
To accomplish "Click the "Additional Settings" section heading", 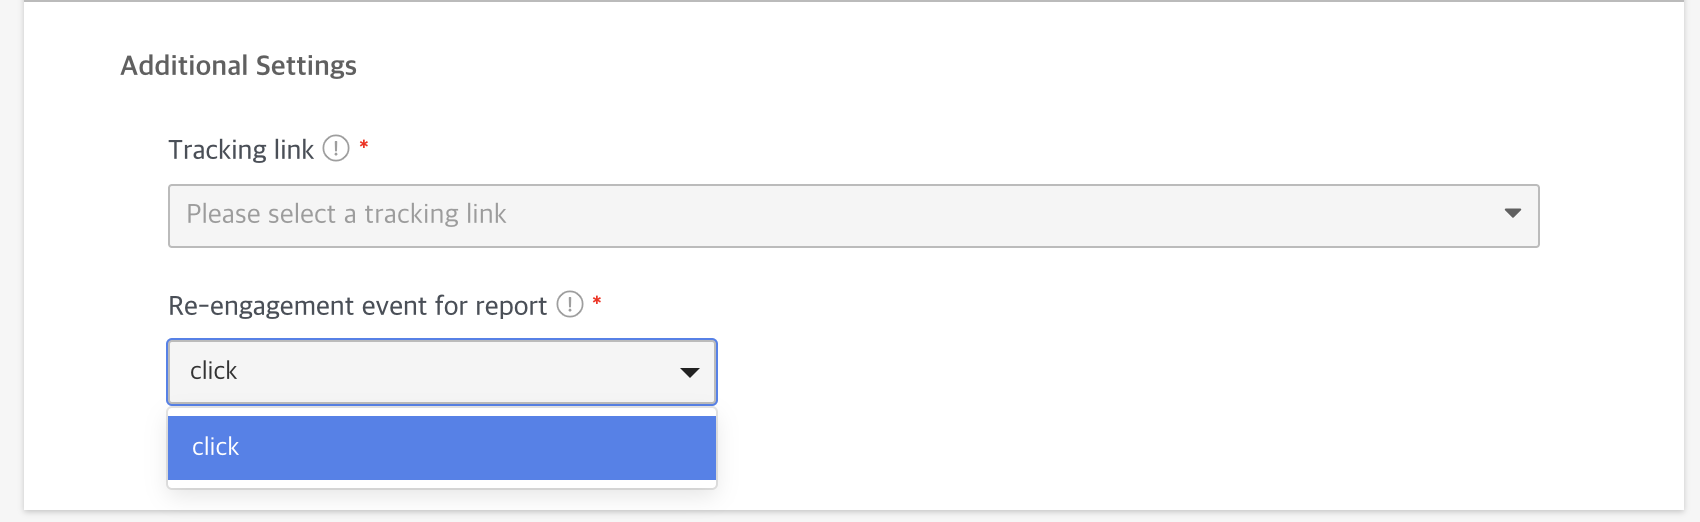I will coord(238,66).
